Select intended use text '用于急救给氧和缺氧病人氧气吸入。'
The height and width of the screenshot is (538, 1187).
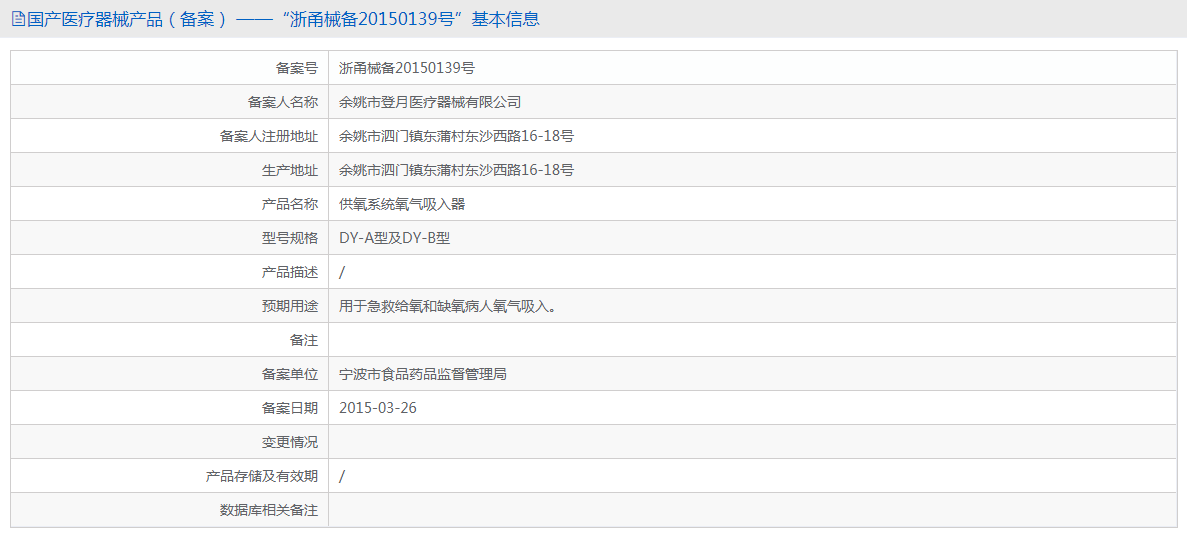click(x=450, y=306)
